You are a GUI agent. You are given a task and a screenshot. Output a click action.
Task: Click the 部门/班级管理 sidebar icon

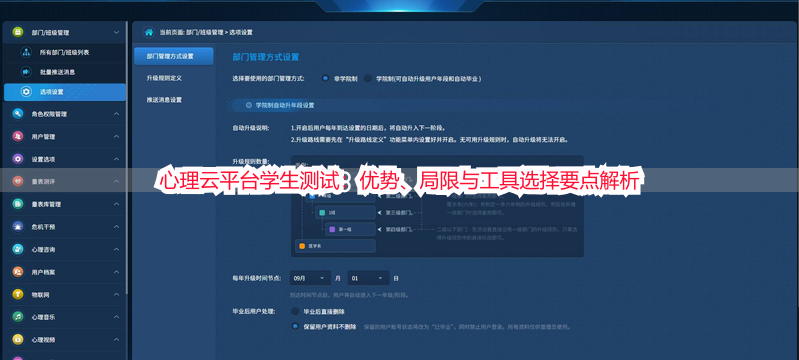coord(18,32)
